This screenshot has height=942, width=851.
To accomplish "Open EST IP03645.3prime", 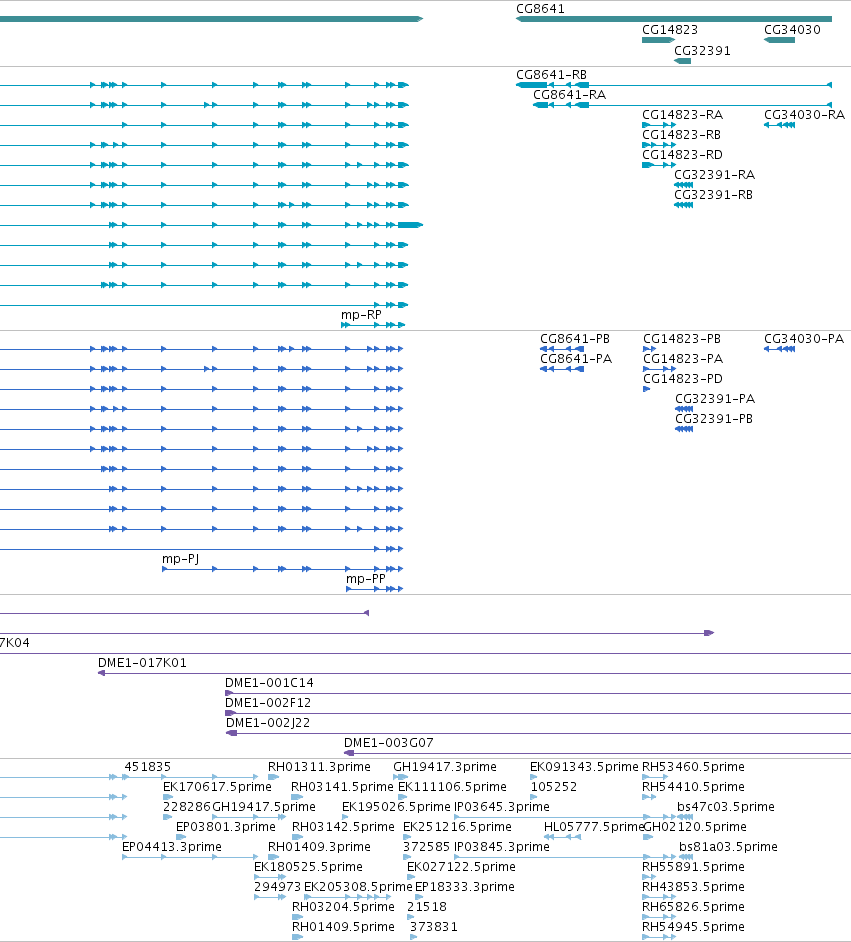I will 501,807.
